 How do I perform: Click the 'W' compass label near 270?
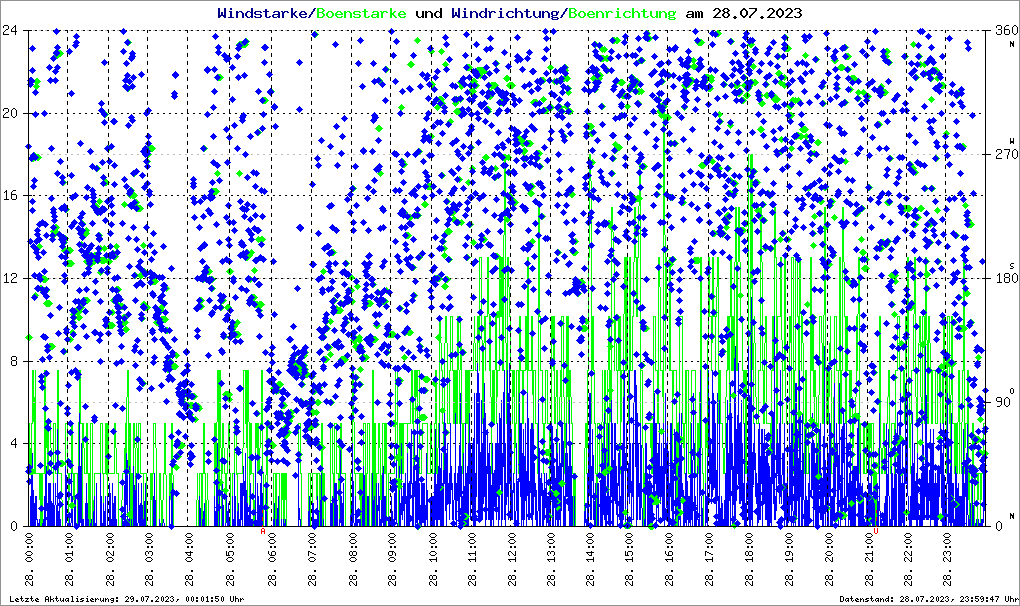[1012, 140]
